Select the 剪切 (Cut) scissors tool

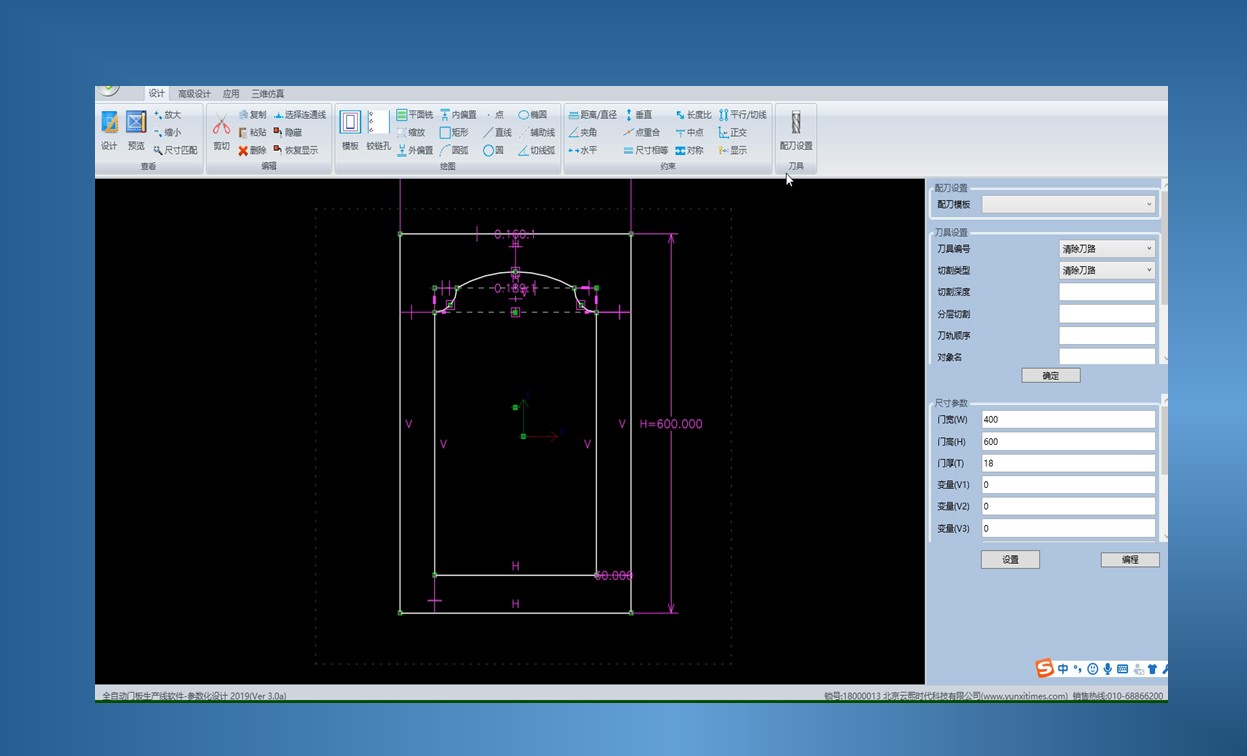(x=221, y=125)
